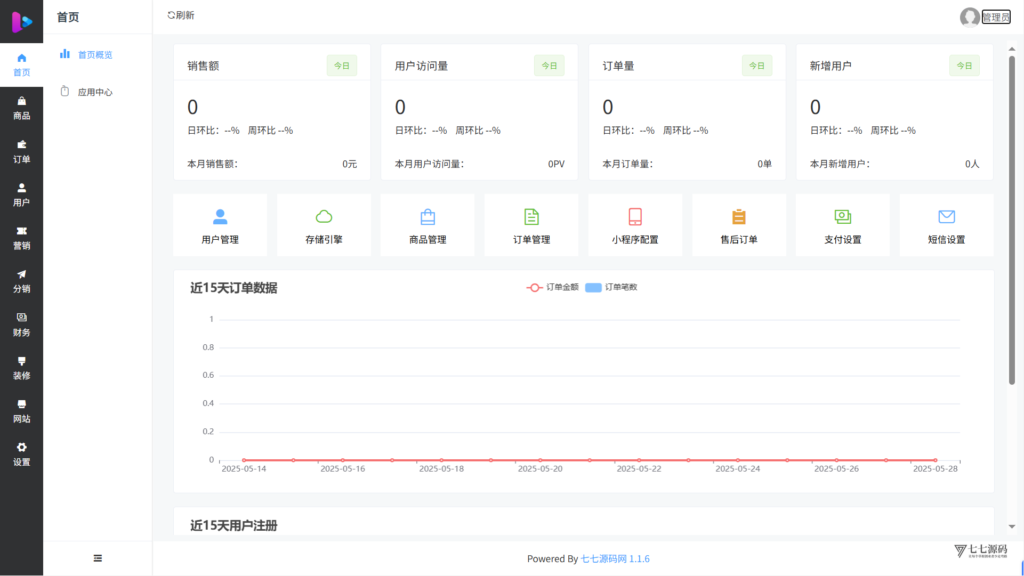Open 小程序配置 phone shortcut
Image resolution: width=1024 pixels, height=576 pixels.
pyautogui.click(x=635, y=225)
